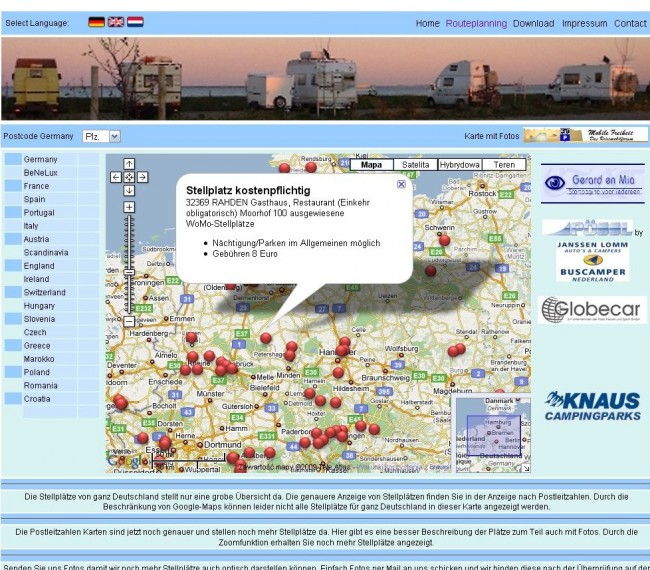This screenshot has width=650, height=570.
Task: Pan the map left with arrow
Action: point(116,177)
